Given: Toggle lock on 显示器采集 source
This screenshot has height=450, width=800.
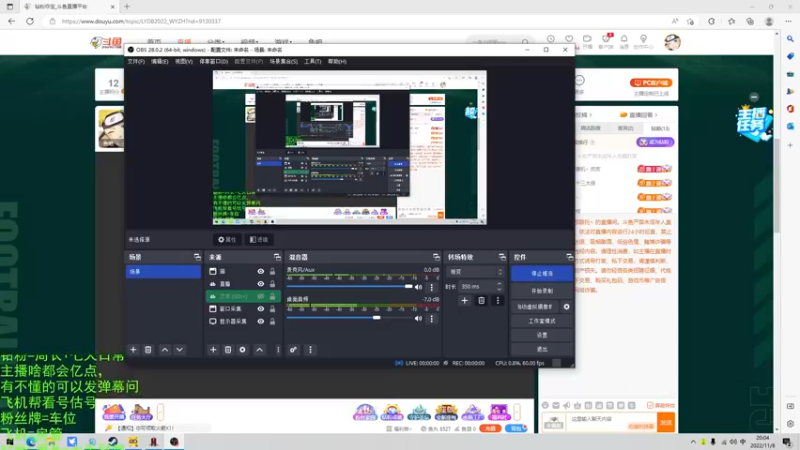Looking at the screenshot, I should tap(272, 321).
